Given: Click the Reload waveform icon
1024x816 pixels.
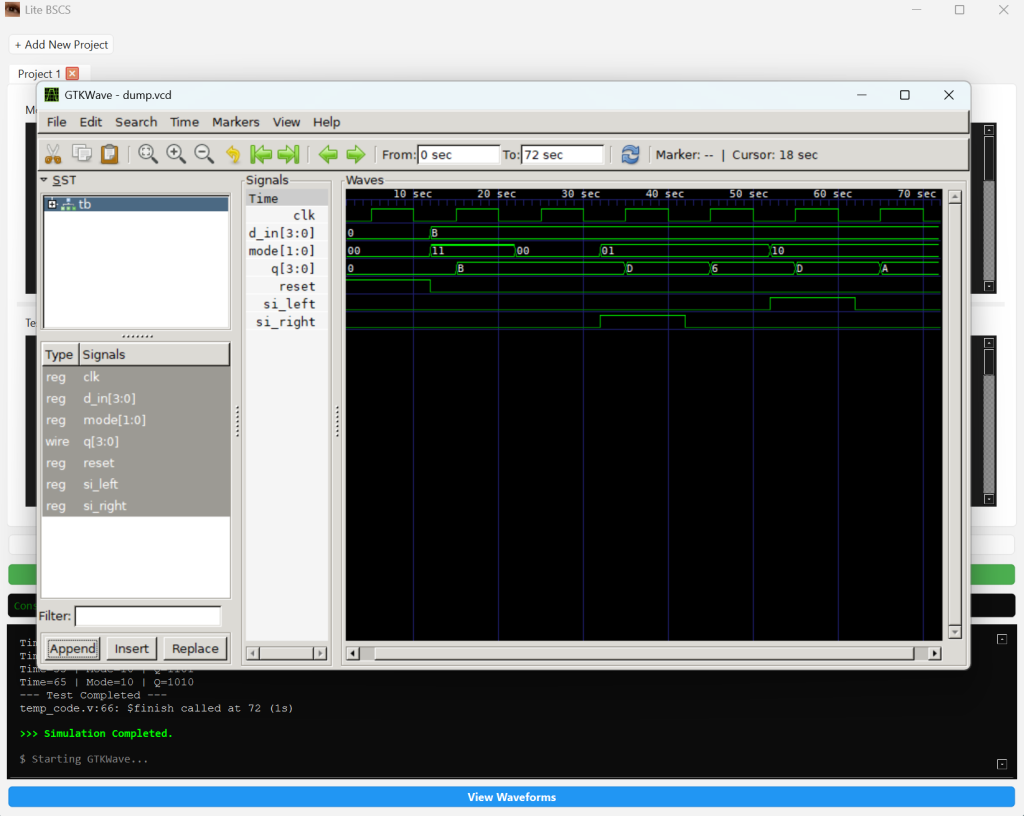Looking at the screenshot, I should (630, 154).
